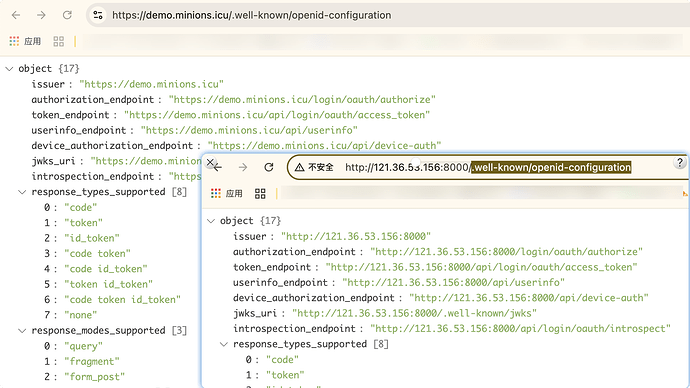Image resolution: width=690 pixels, height=388 pixels.
Task: Reload the demo.minions.icu page
Action: (67, 15)
